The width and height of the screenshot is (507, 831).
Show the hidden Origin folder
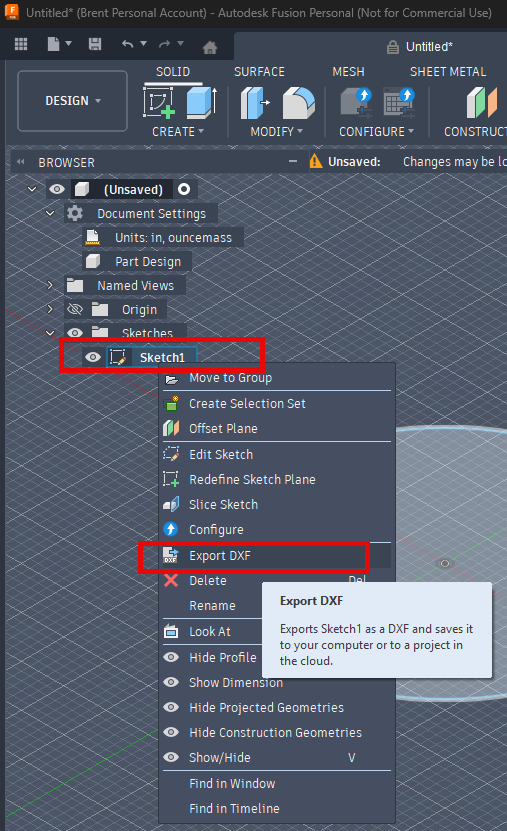click(x=75, y=309)
